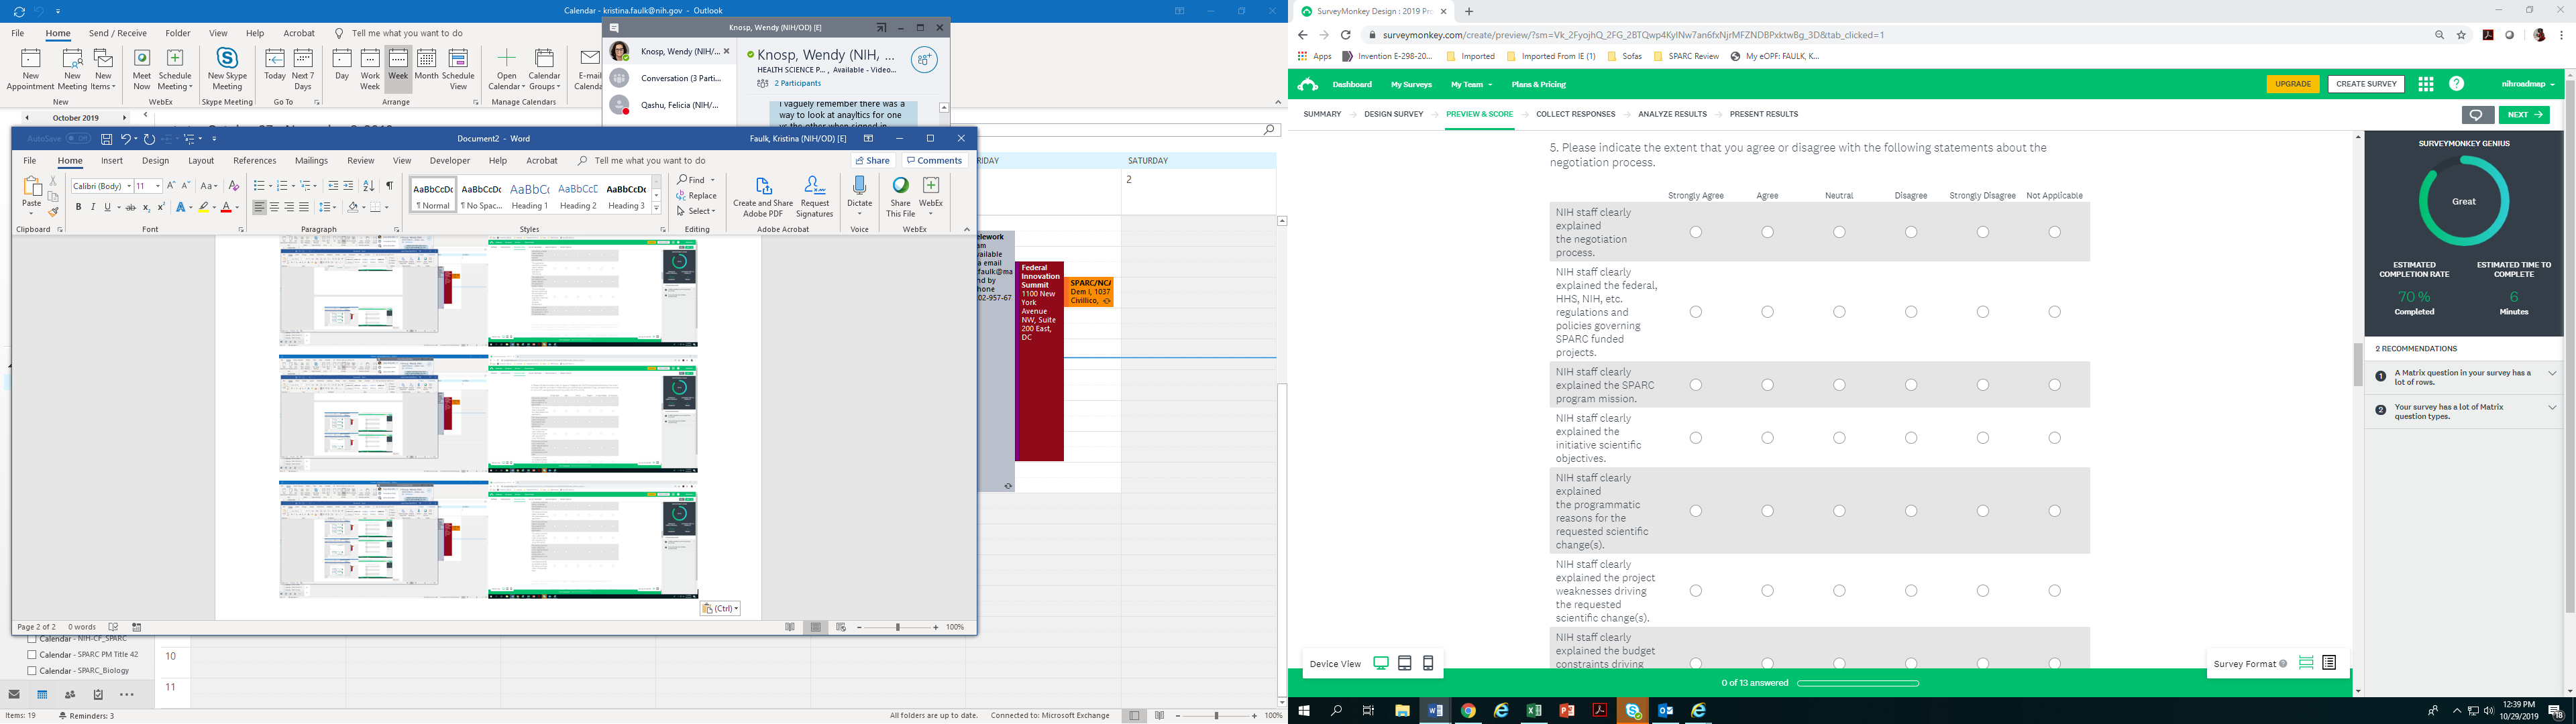
Task: Open Word font size dropdown
Action: coord(158,186)
